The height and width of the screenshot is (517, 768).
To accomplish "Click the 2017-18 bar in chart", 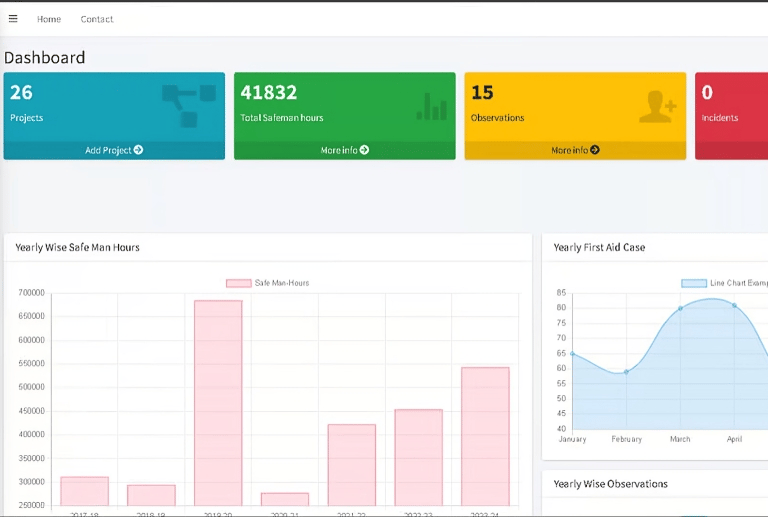I will (84, 491).
